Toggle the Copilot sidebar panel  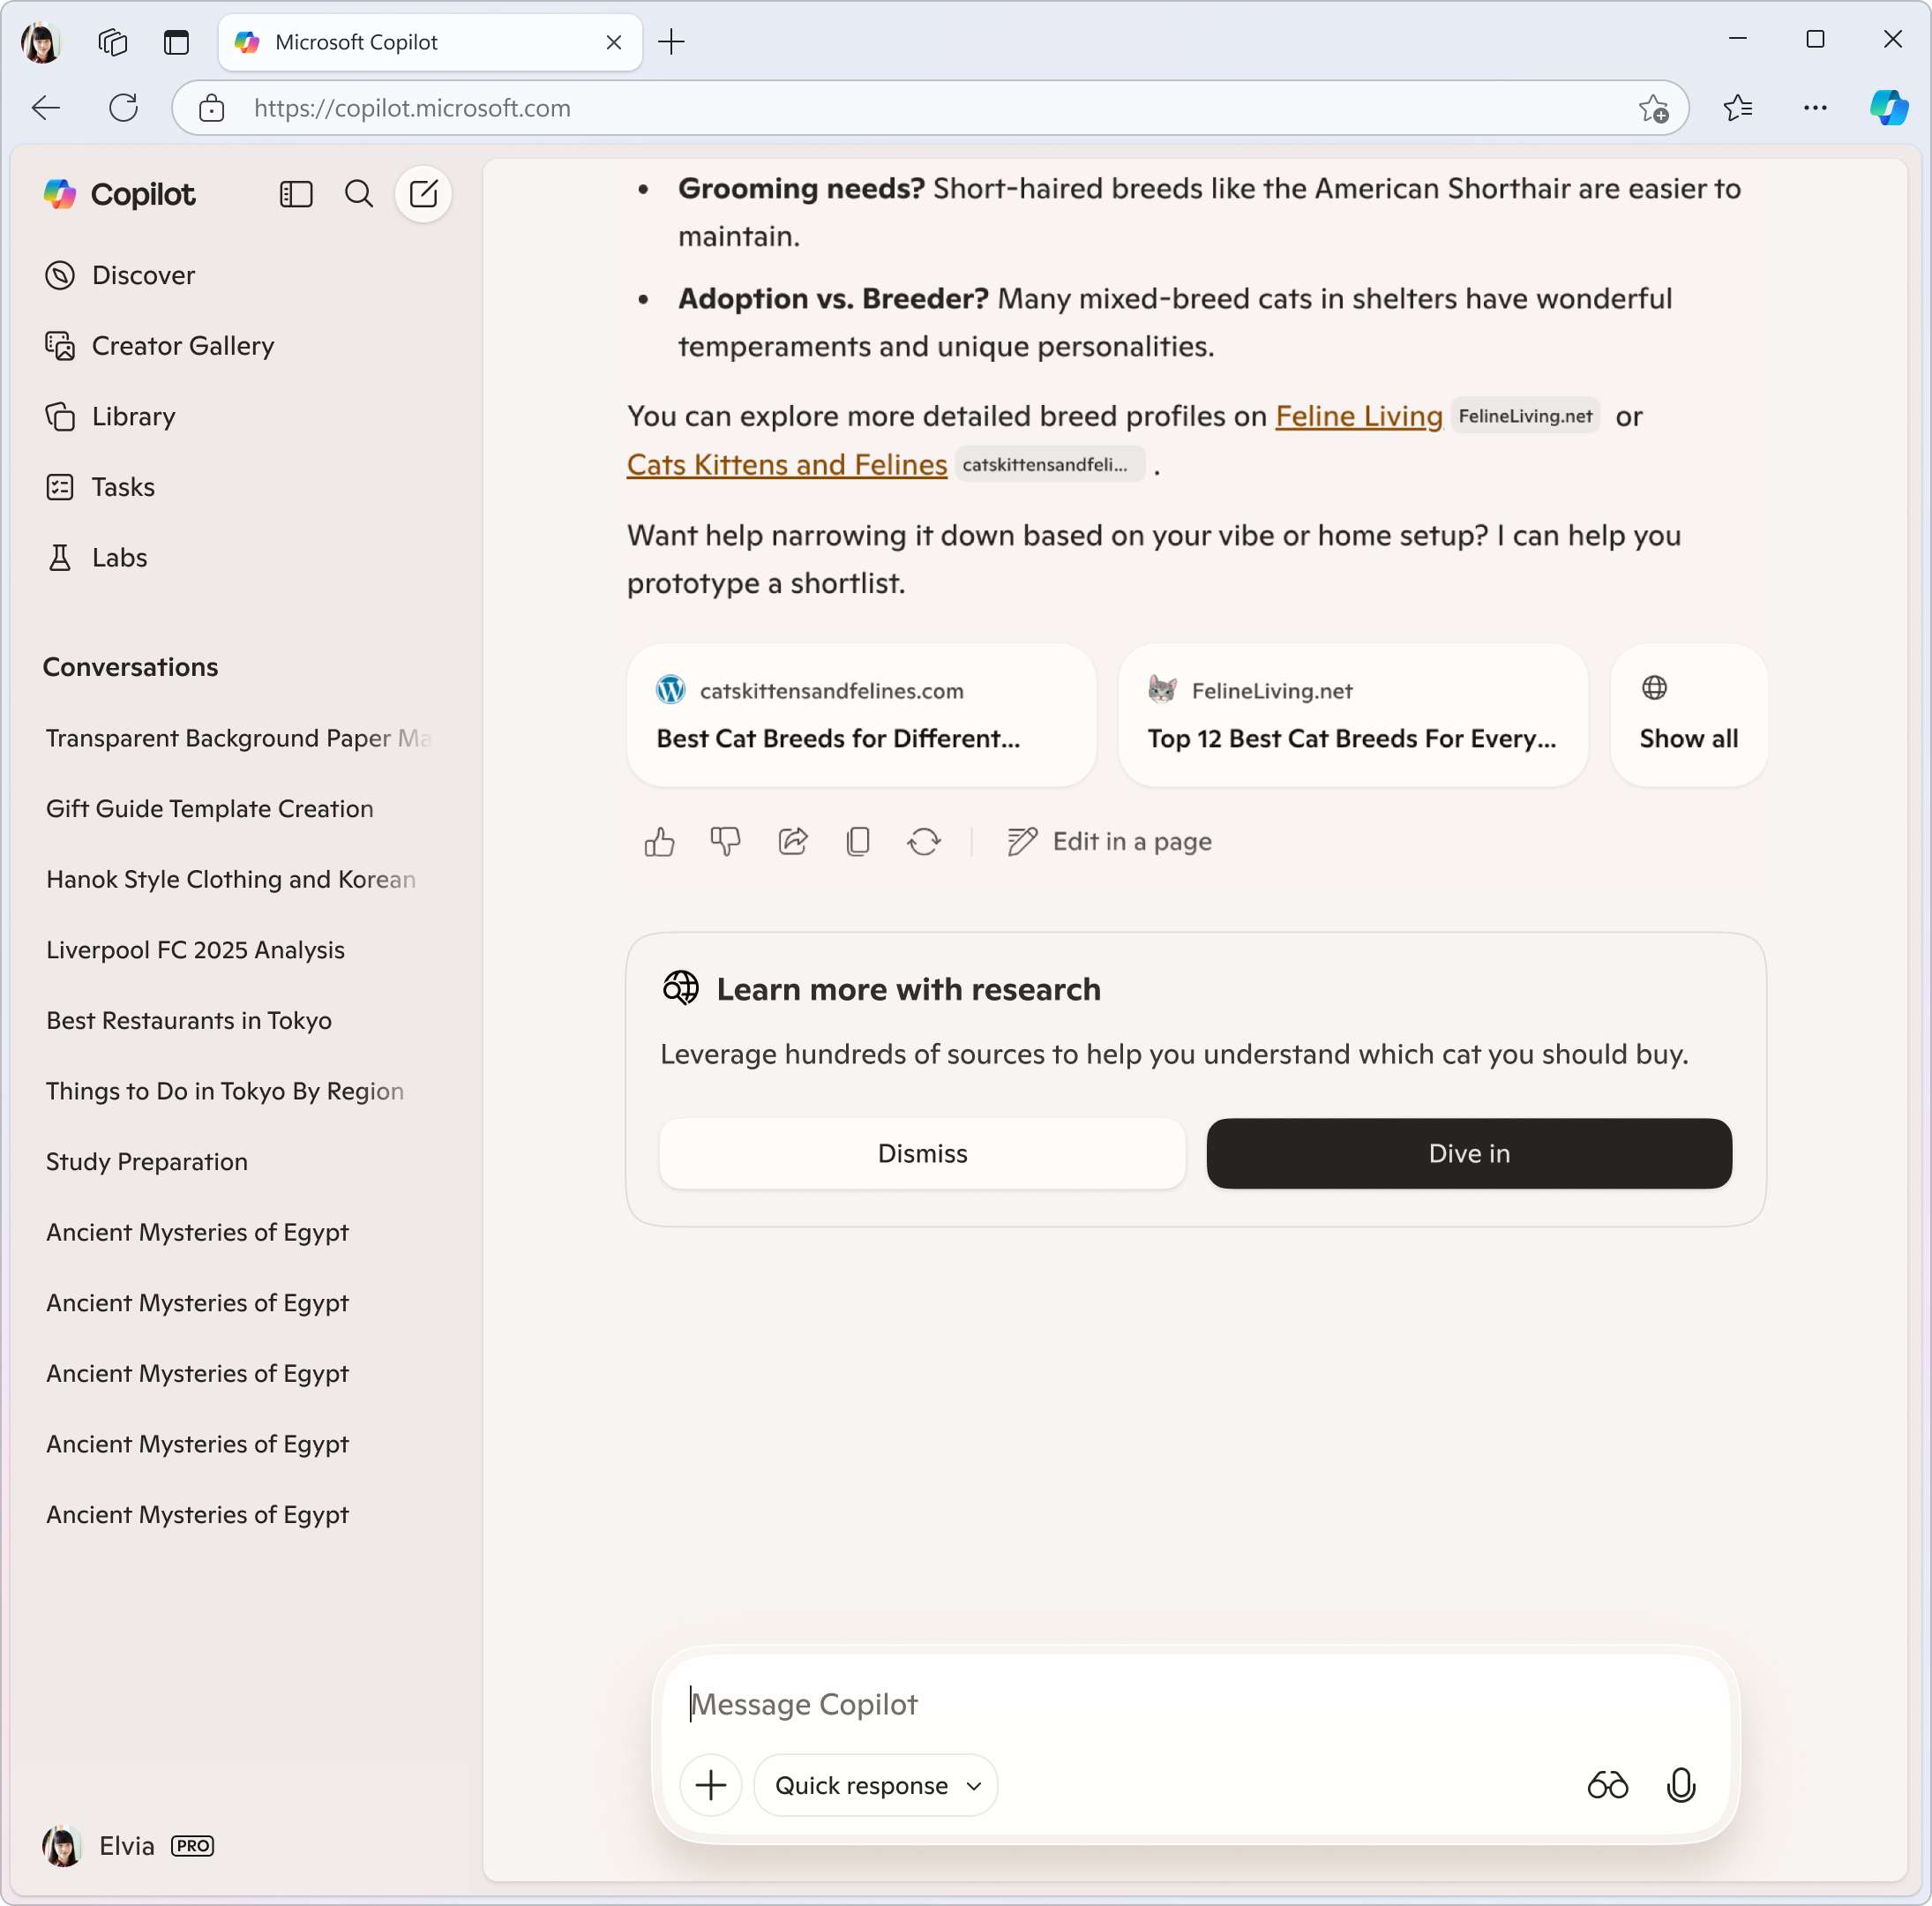point(296,194)
